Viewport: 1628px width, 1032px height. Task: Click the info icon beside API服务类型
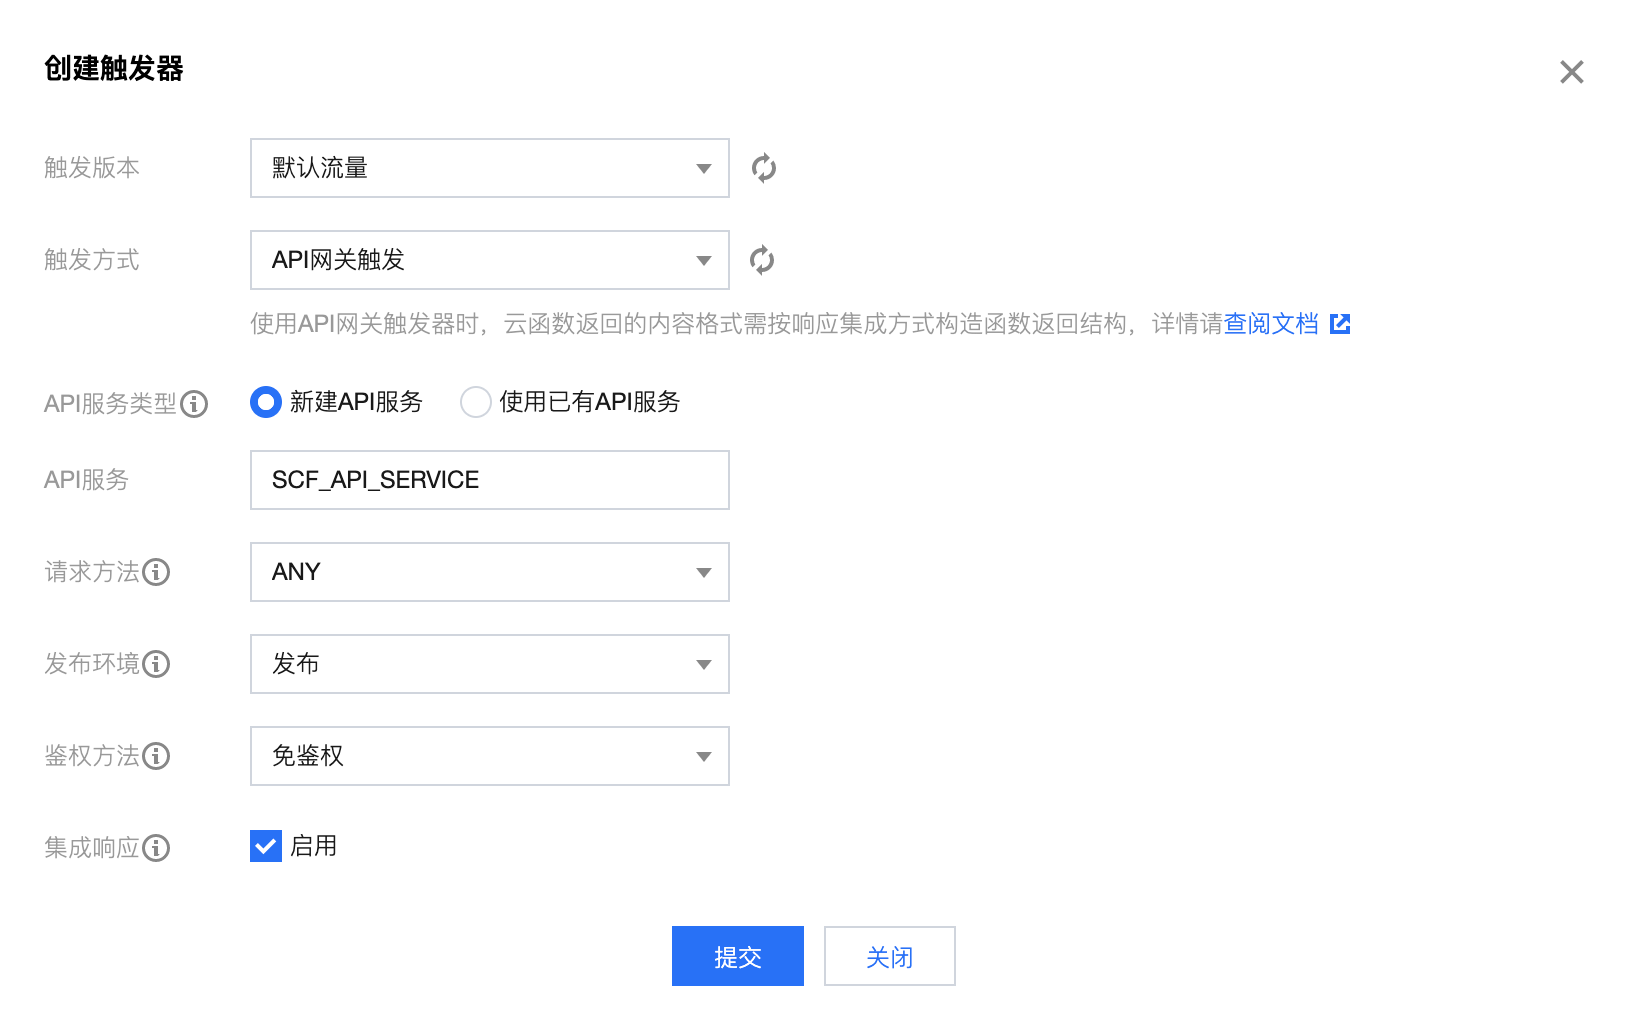(194, 404)
